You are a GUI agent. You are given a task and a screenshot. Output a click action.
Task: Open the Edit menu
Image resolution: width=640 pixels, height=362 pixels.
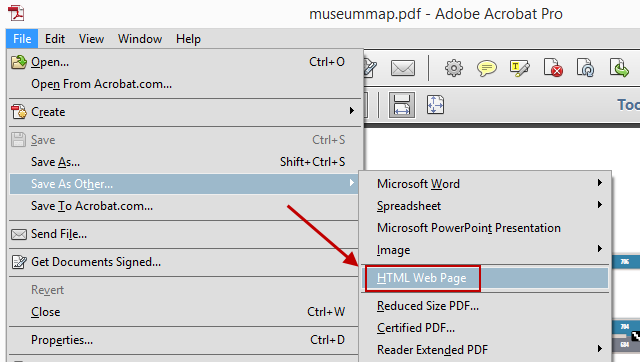[55, 39]
